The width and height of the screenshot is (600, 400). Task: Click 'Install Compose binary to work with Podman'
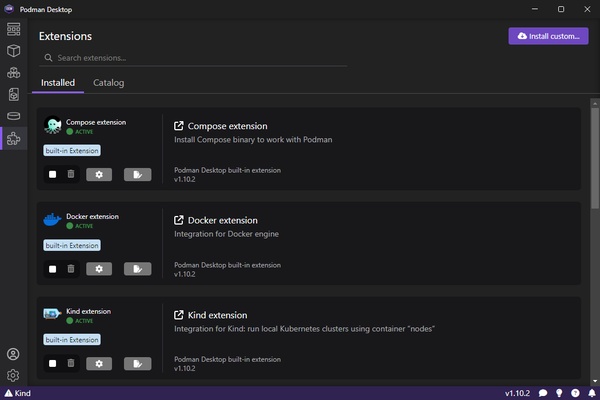(x=253, y=140)
